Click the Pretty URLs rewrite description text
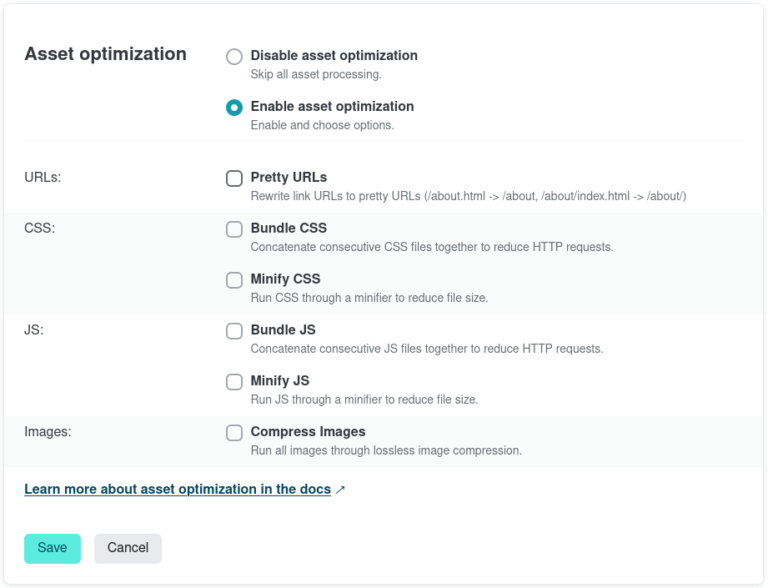This screenshot has height=588, width=768. (x=467, y=197)
